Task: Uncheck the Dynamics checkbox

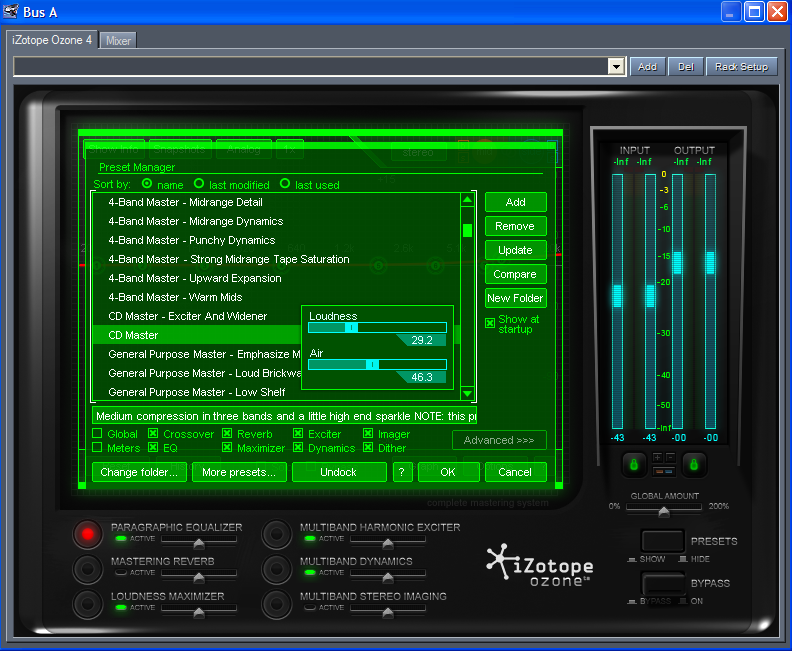Action: 298,447
